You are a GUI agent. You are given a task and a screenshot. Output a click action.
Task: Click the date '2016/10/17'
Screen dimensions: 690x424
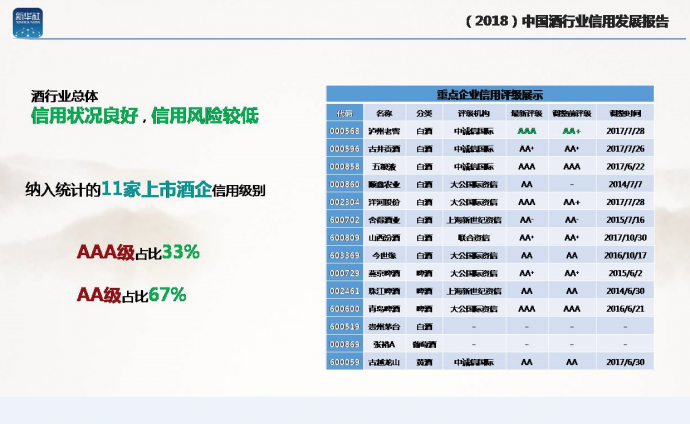click(625, 256)
